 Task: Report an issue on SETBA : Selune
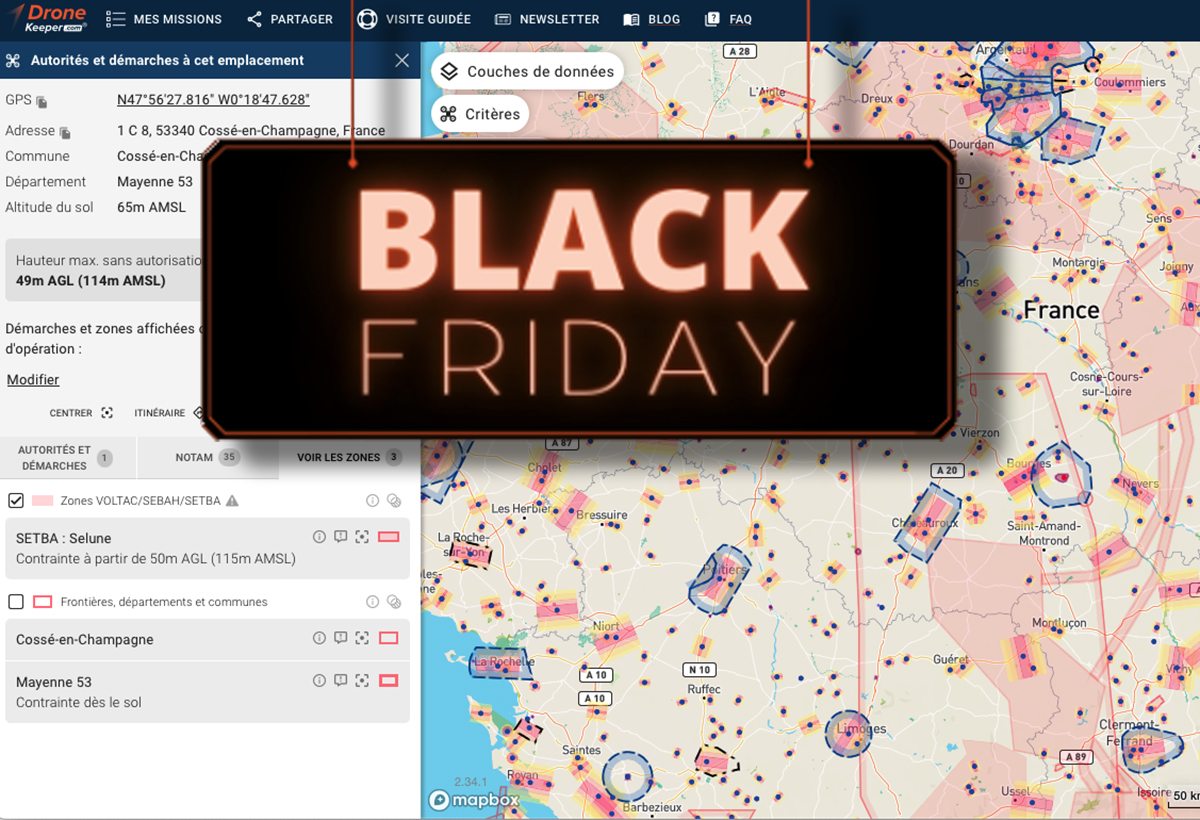point(341,537)
